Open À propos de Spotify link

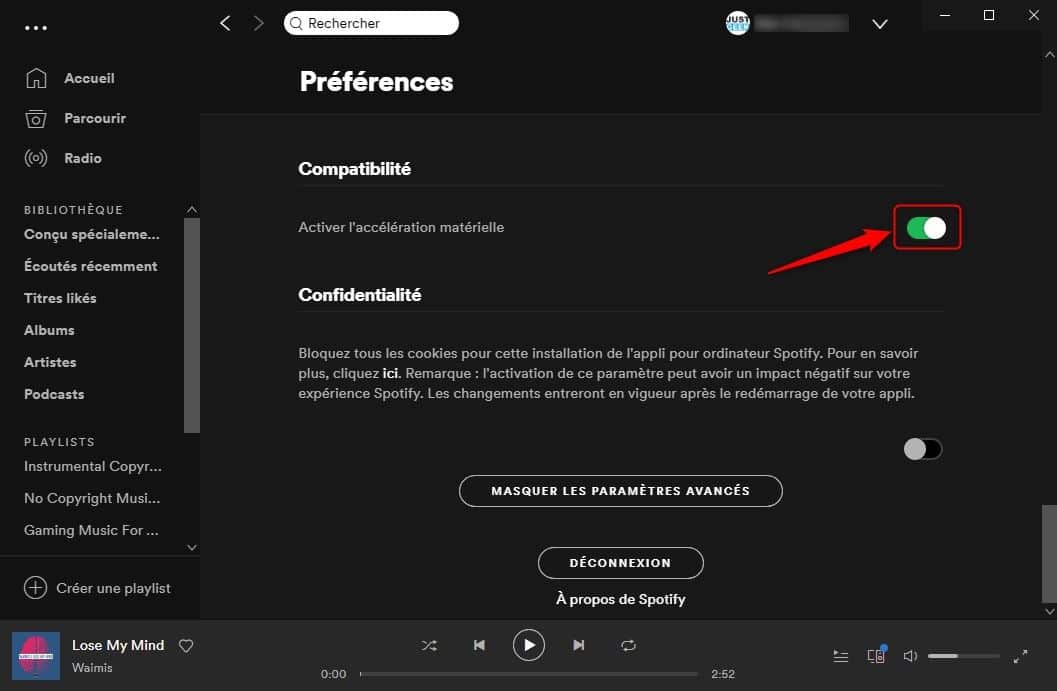coord(621,599)
